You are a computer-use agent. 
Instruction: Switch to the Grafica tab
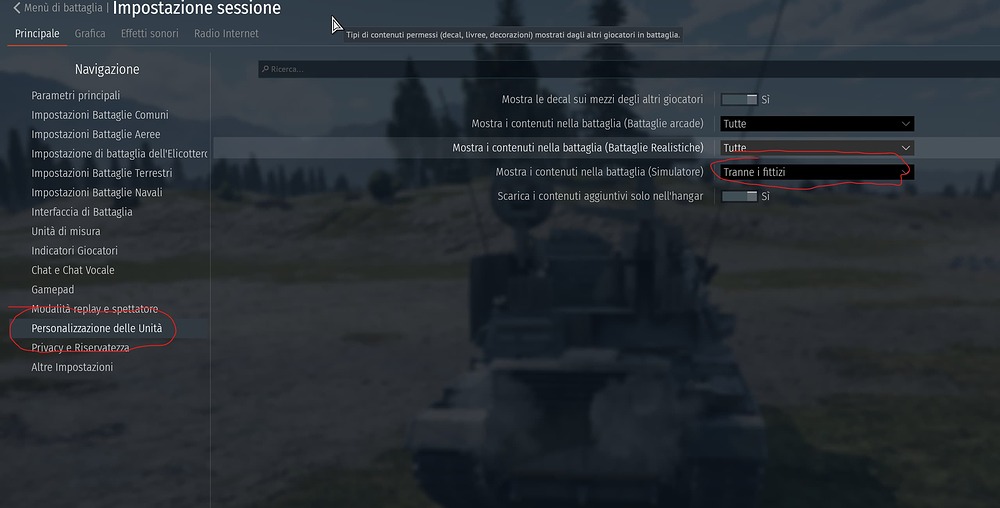click(90, 33)
